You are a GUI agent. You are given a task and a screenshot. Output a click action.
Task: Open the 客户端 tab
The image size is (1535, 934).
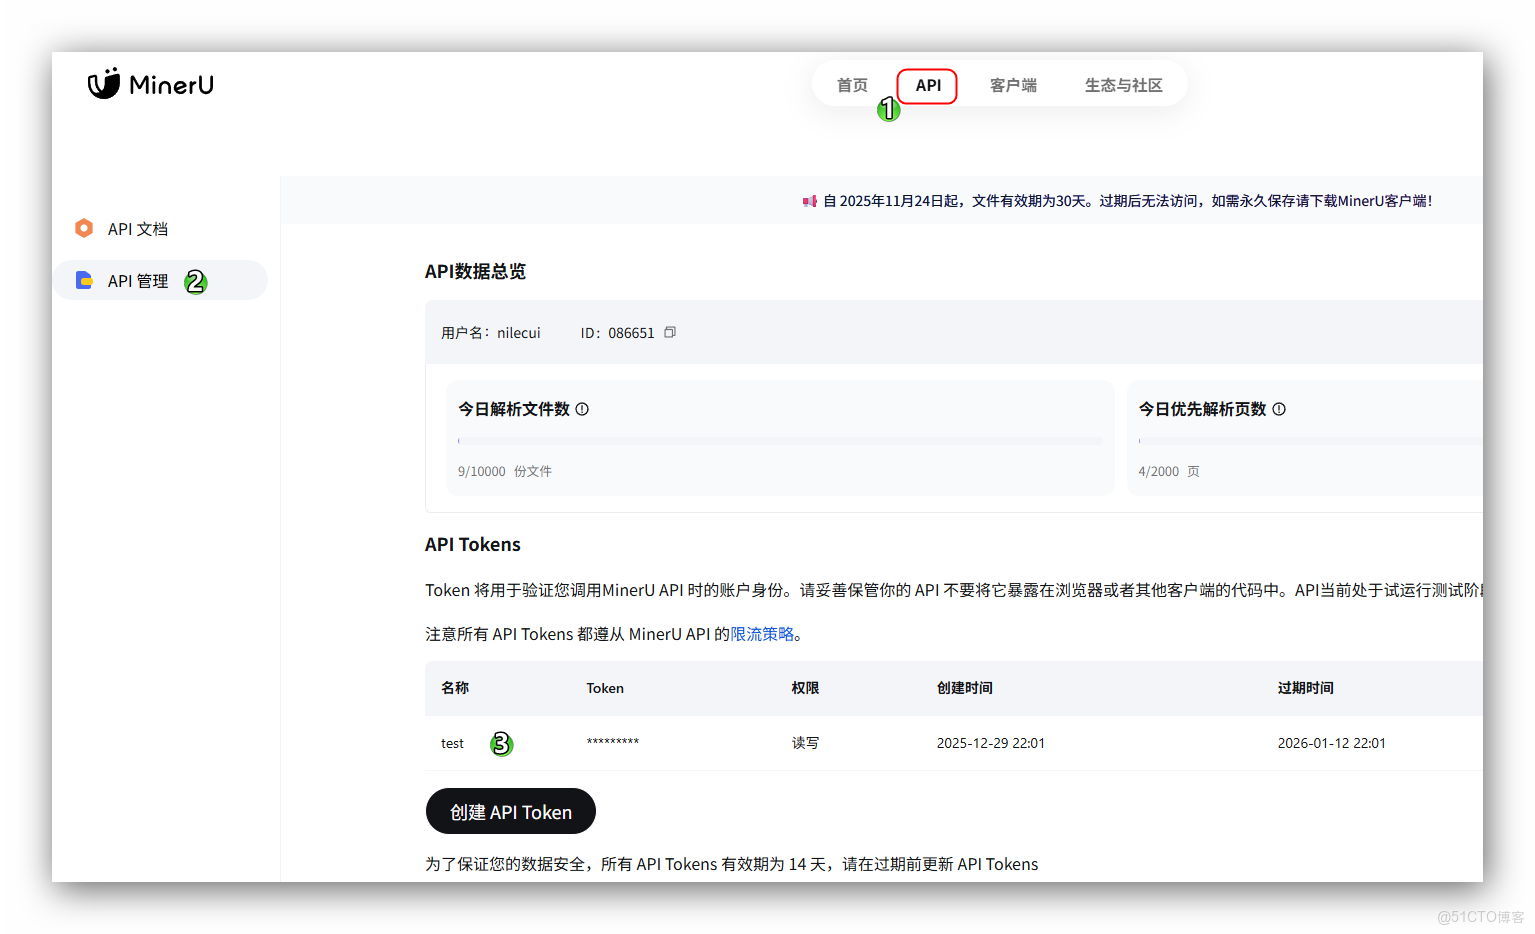[1013, 85]
